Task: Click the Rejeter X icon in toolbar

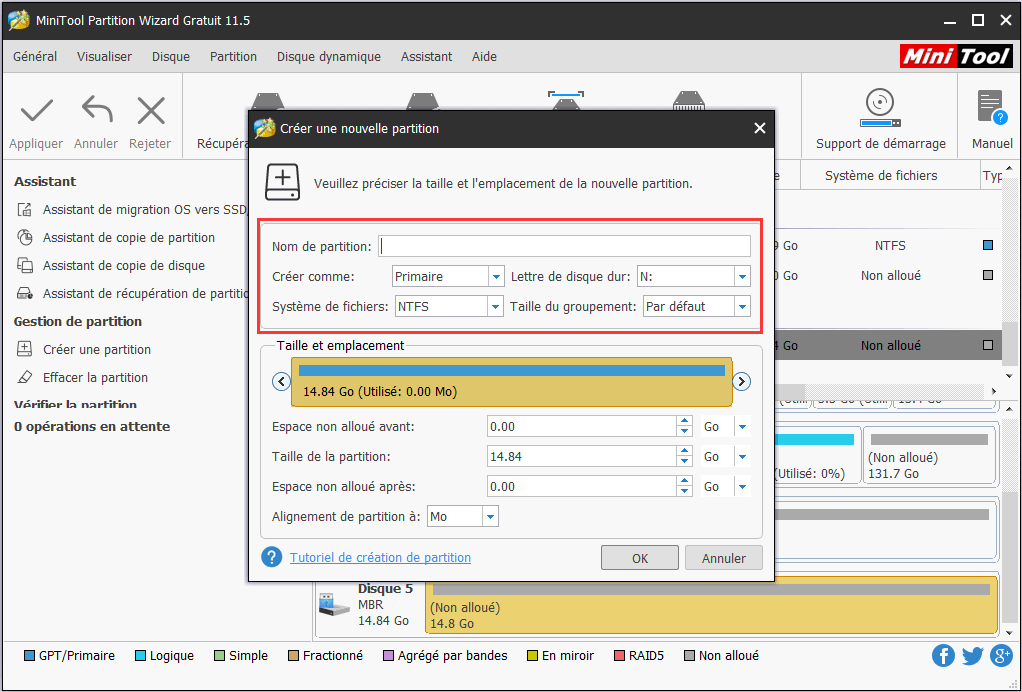Action: [151, 111]
